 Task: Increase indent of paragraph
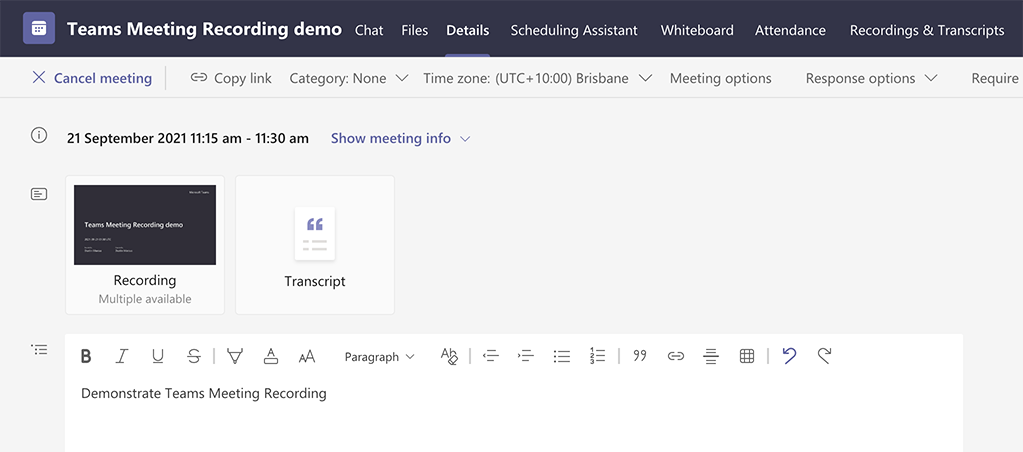click(x=526, y=356)
